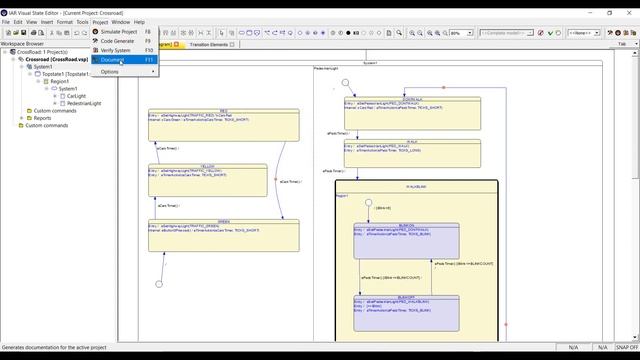Select the simple state rounded-rectangle tool
640x360 pixels.
tap(241, 33)
